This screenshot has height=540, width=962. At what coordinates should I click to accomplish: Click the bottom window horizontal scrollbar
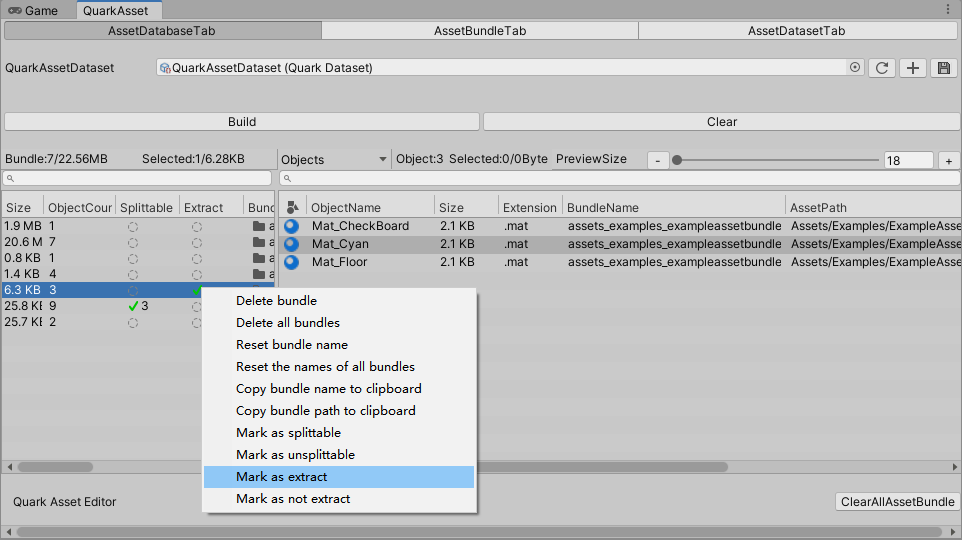(x=479, y=531)
